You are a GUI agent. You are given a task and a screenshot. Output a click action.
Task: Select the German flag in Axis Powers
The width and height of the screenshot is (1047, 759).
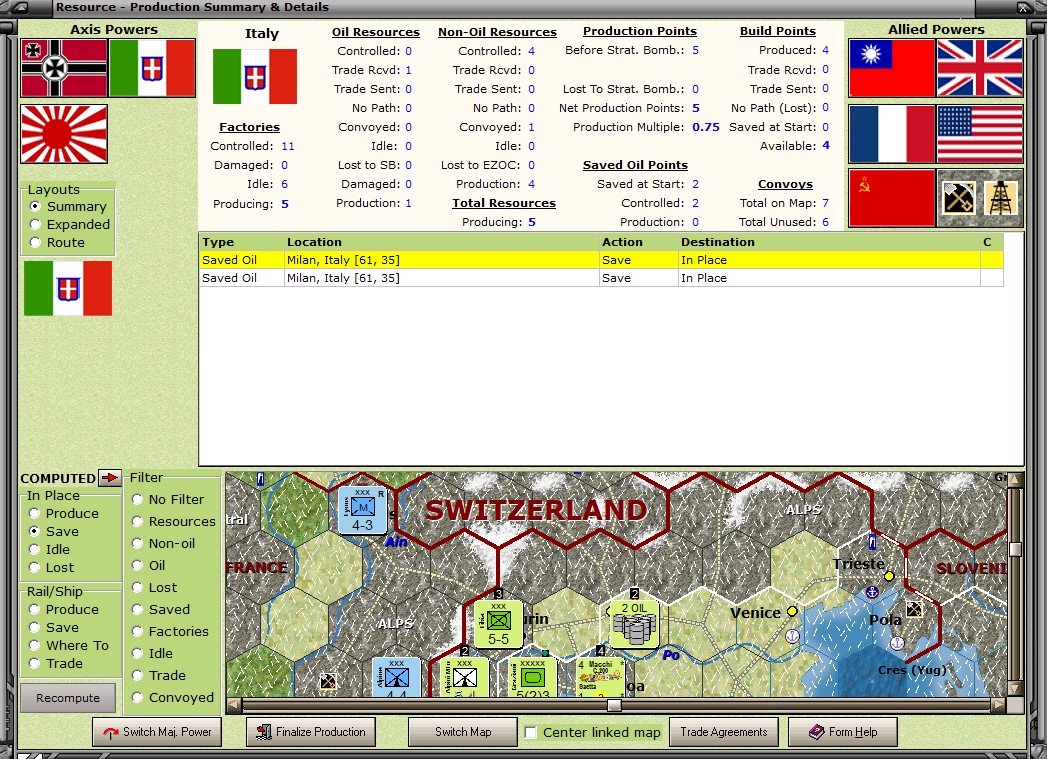coord(64,68)
